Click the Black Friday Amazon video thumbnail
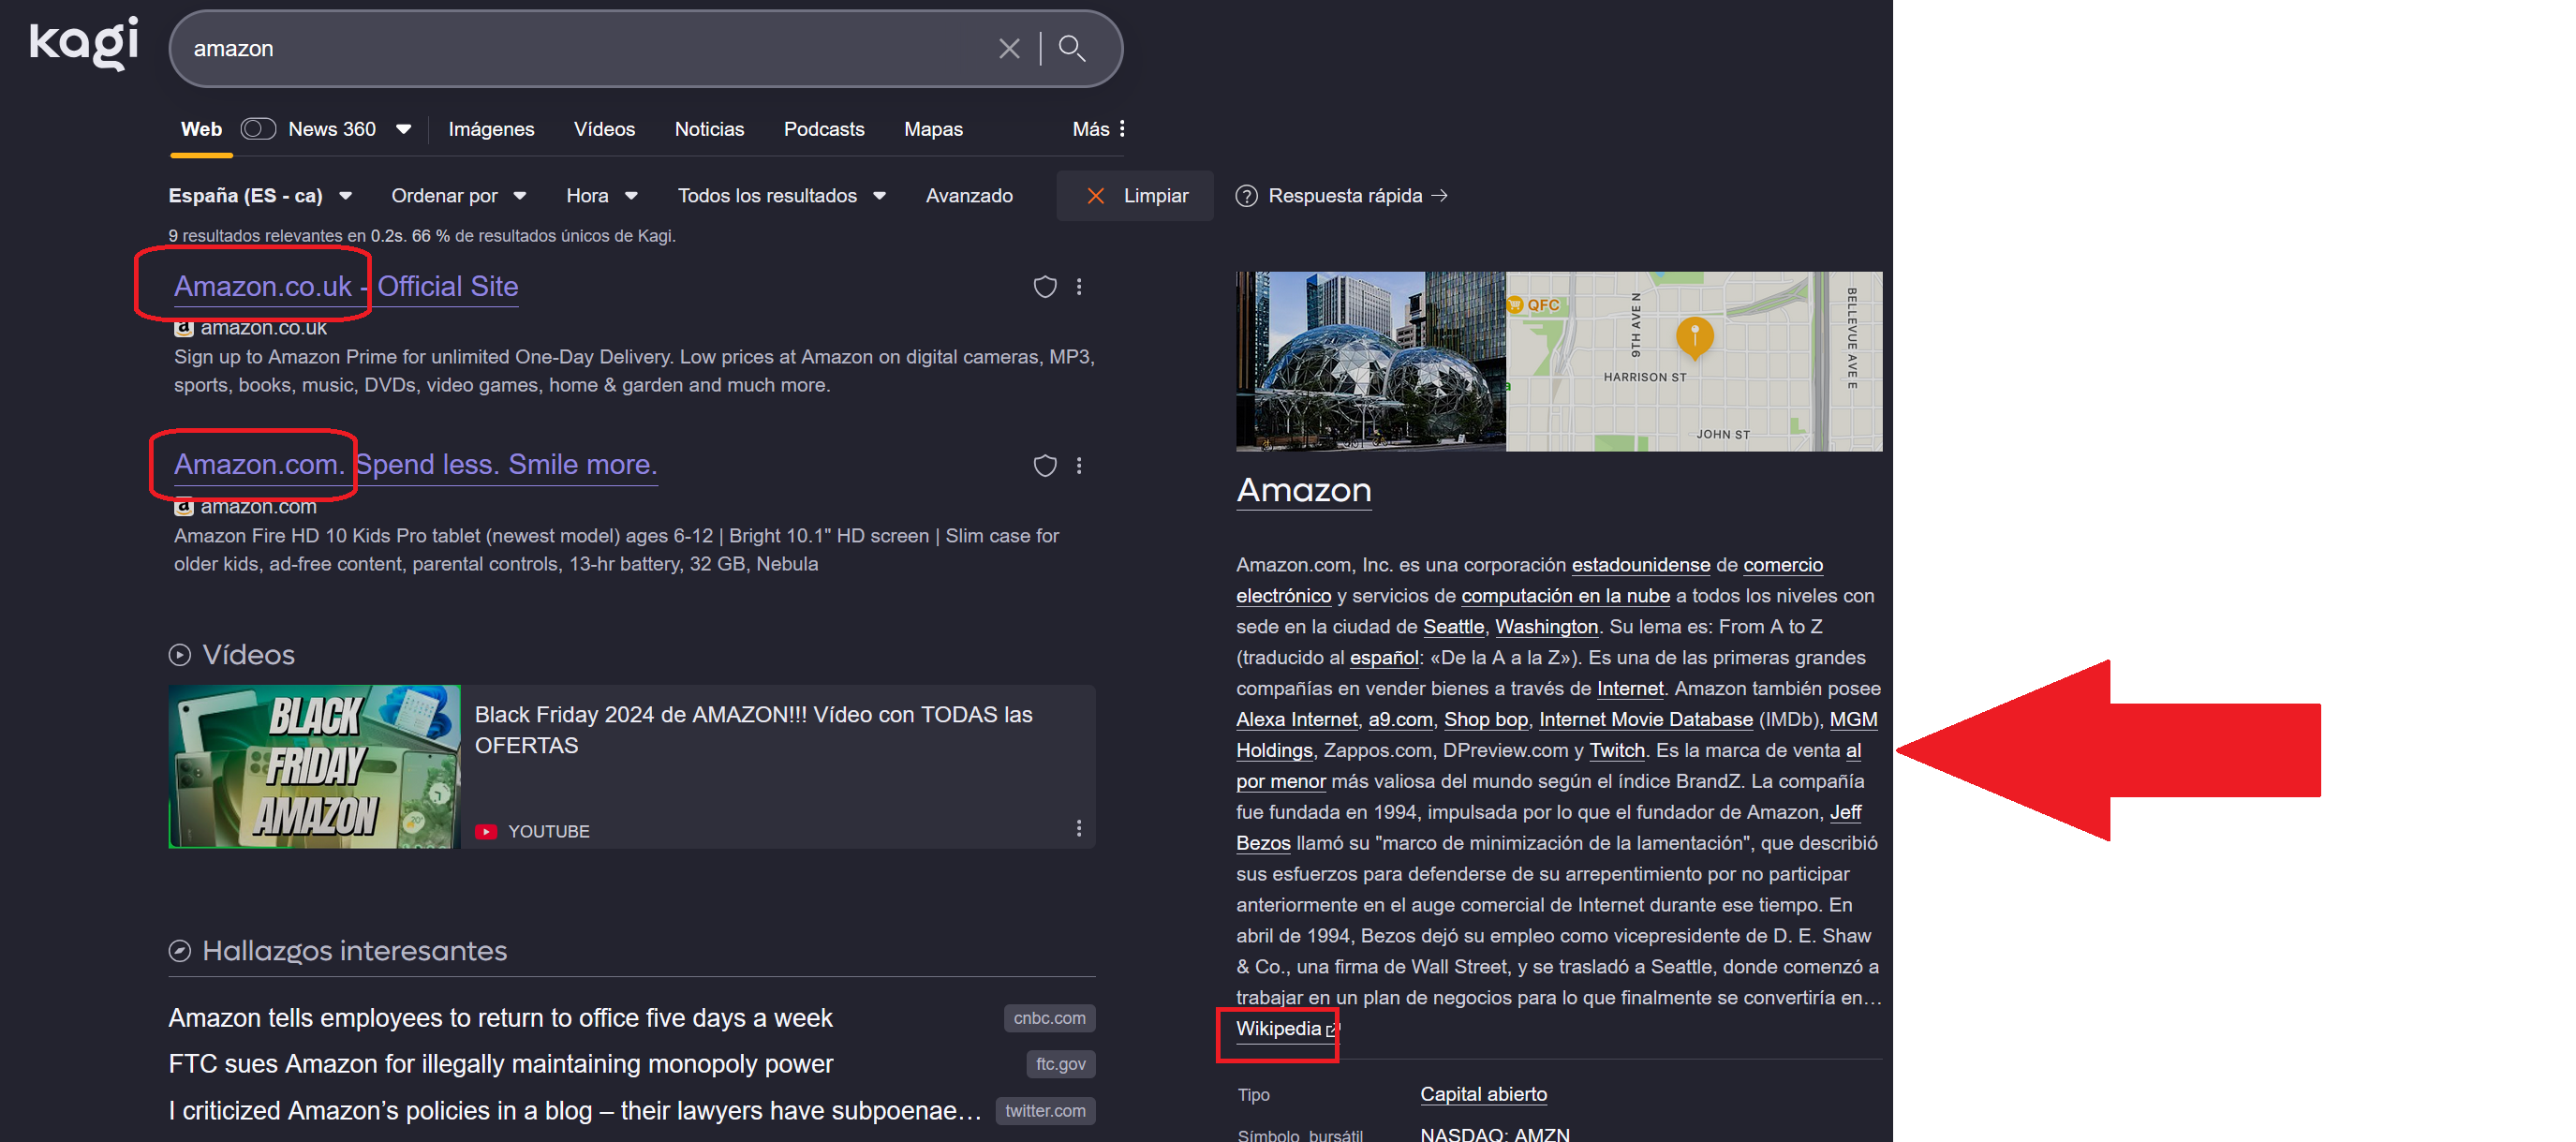The width and height of the screenshot is (2576, 1142). pos(314,767)
